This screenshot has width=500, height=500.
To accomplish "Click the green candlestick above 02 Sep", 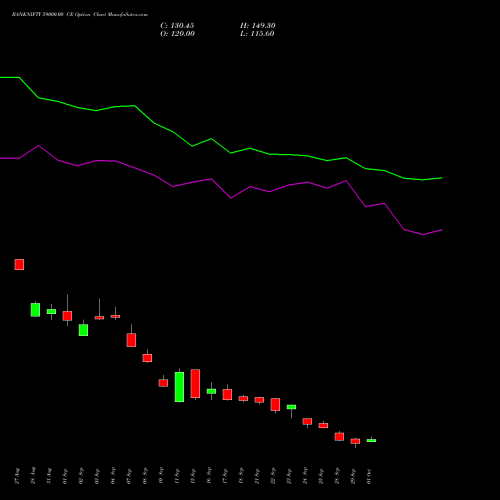I will [83, 330].
